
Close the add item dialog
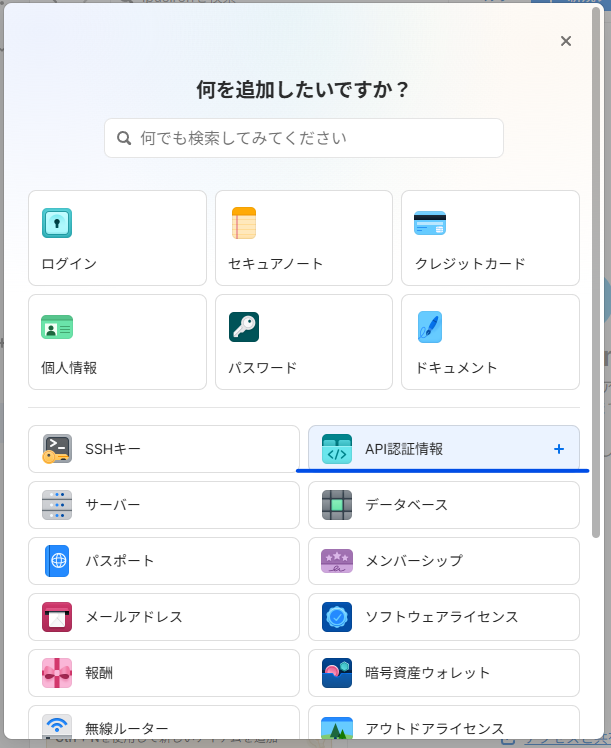click(566, 41)
